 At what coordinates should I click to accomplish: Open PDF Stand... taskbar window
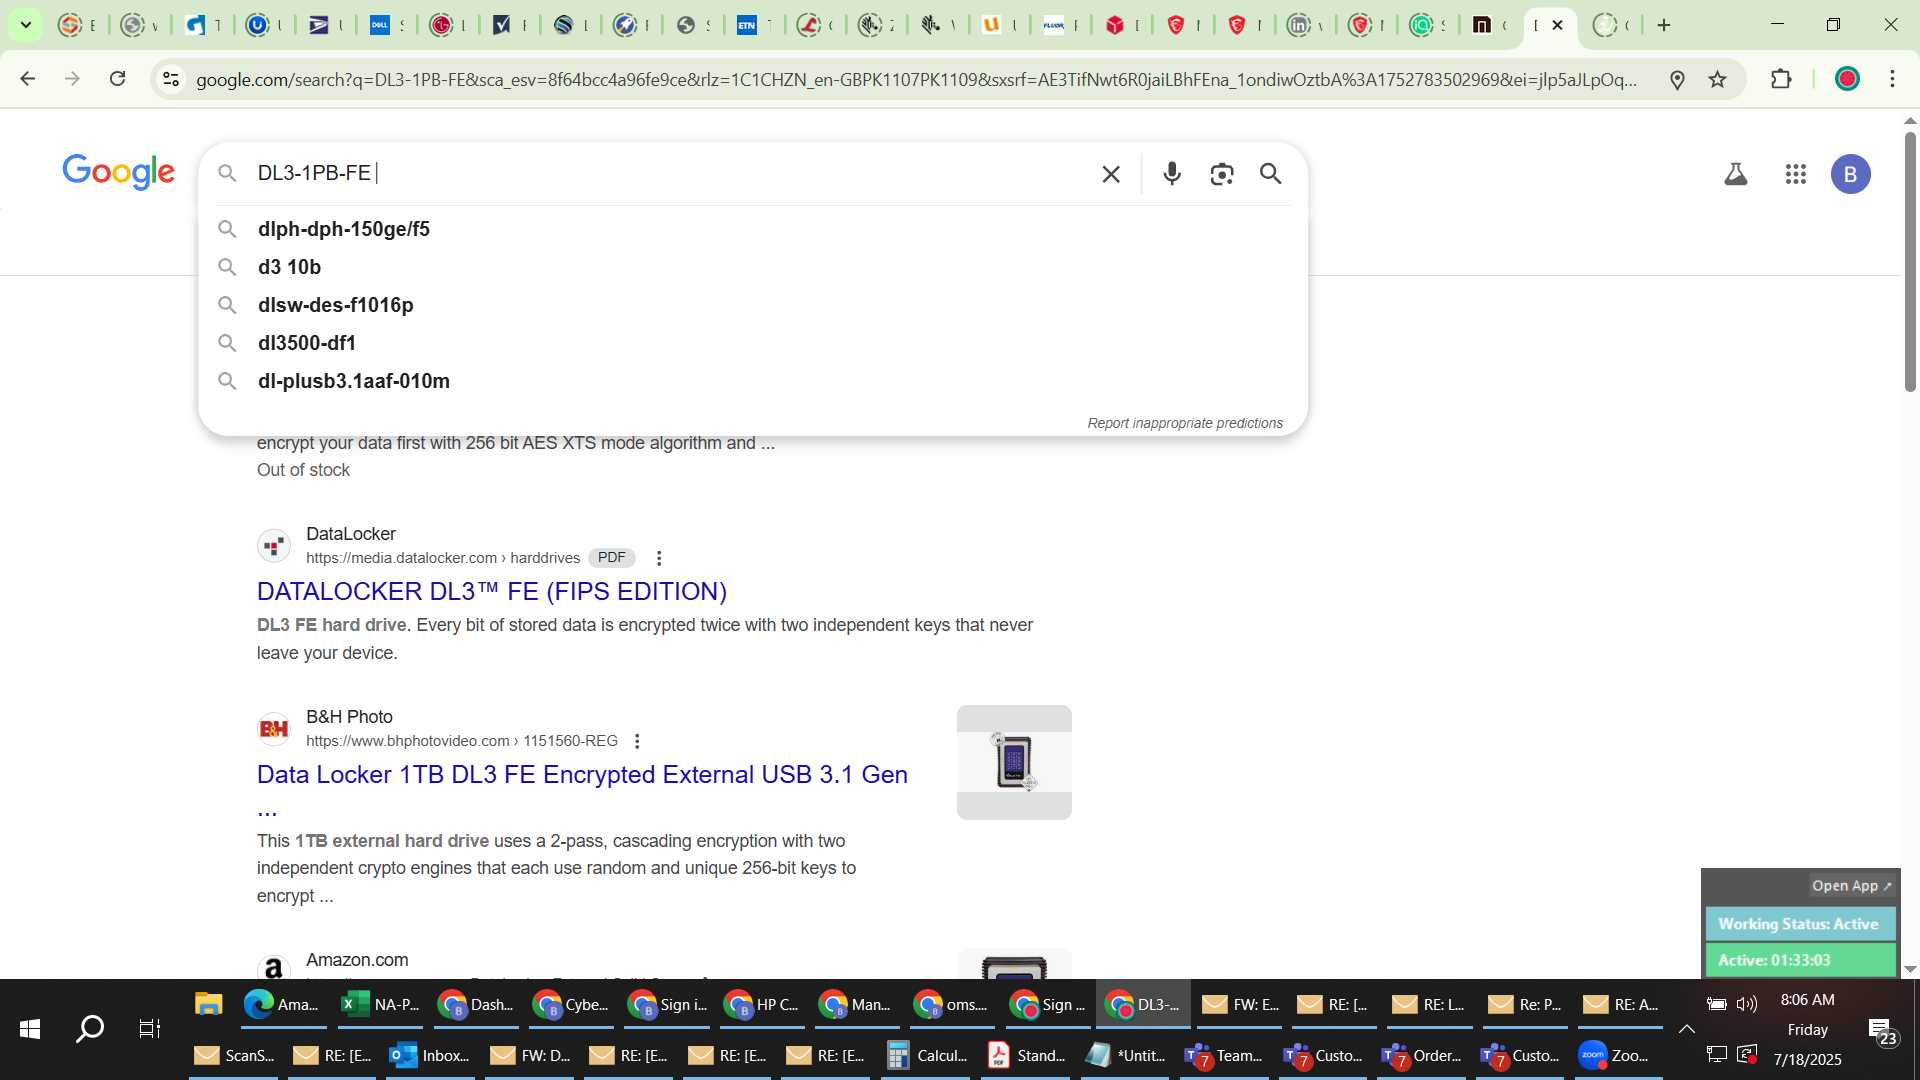point(1026,1055)
